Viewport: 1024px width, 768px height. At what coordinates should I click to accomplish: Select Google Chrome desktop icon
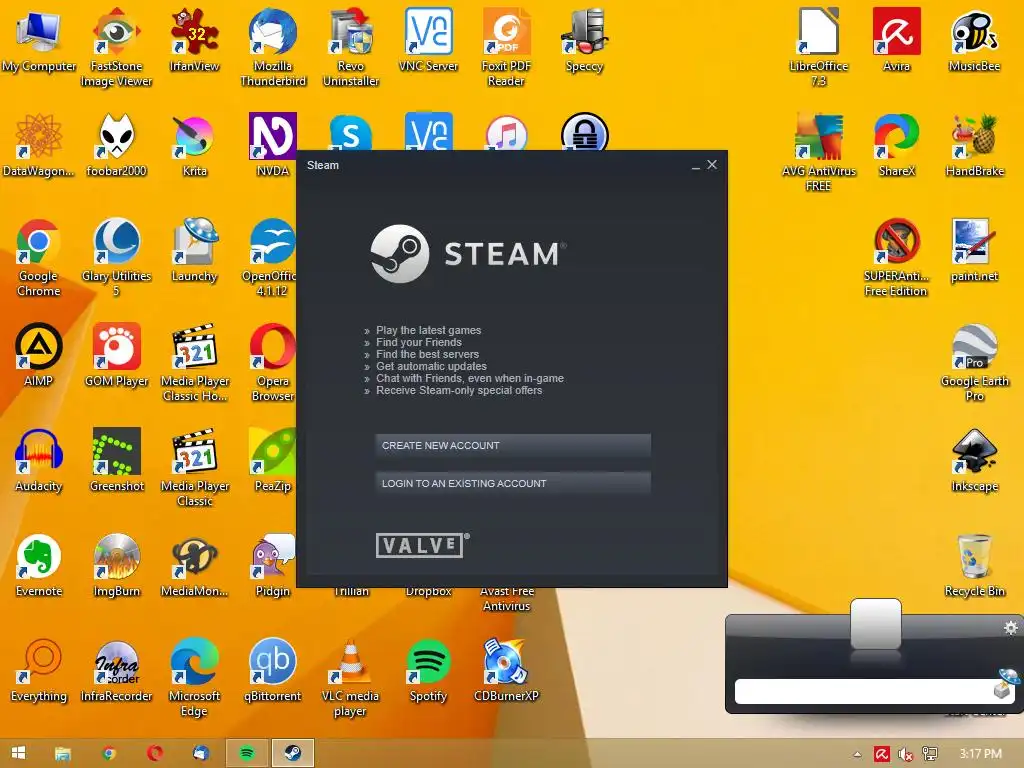coord(39,257)
